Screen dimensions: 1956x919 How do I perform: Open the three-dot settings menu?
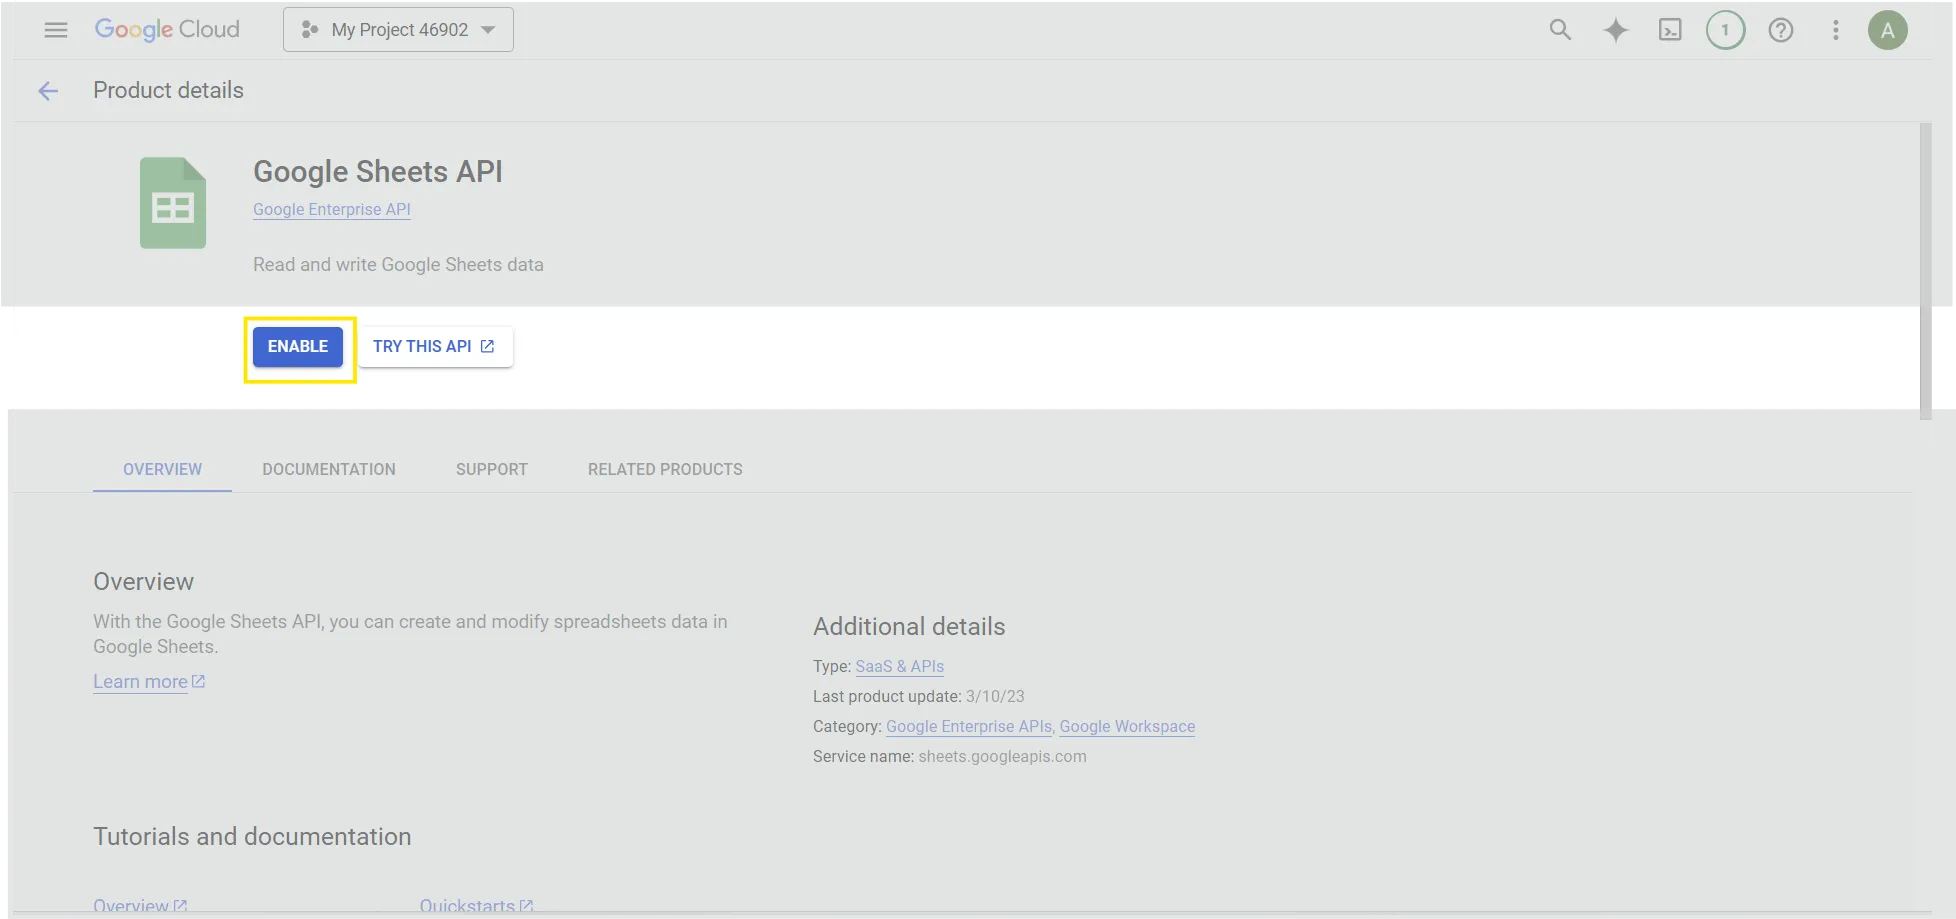click(1835, 30)
